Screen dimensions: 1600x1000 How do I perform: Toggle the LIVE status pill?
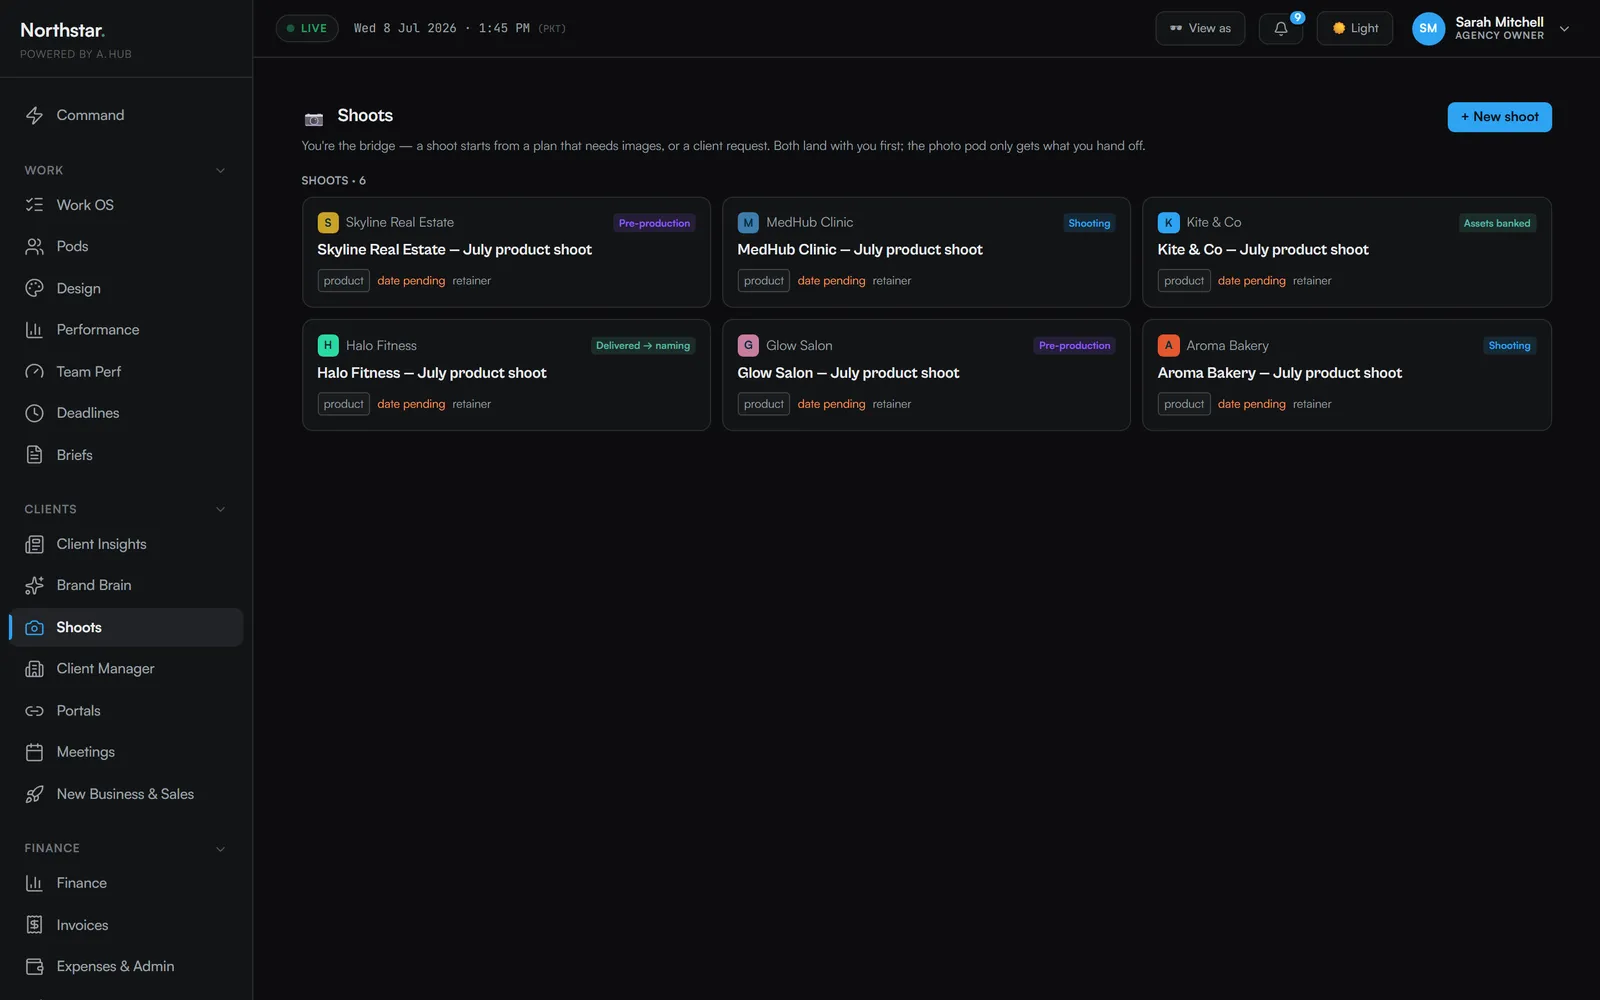(307, 28)
